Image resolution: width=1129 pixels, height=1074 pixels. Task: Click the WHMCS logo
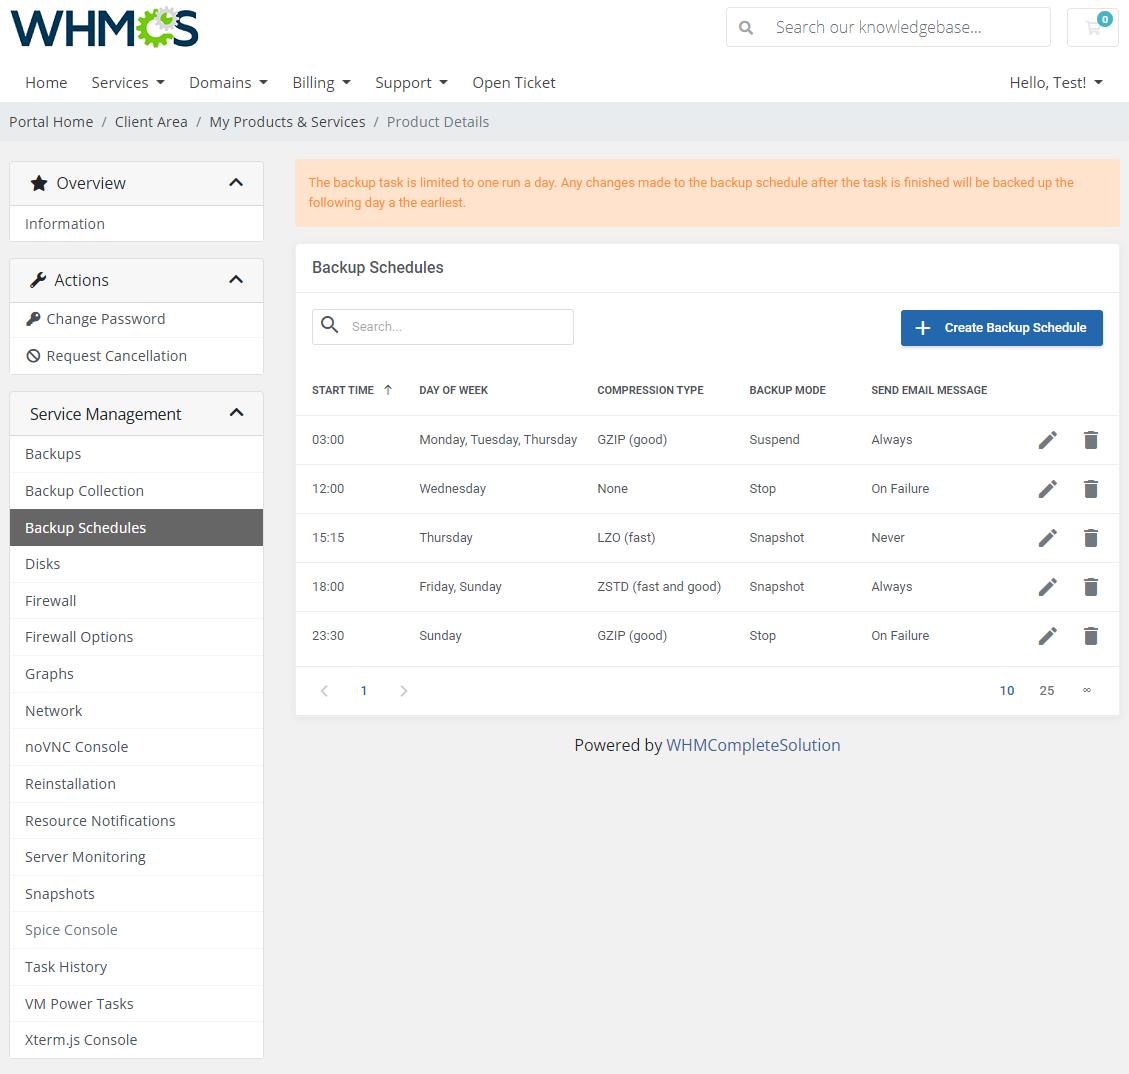pyautogui.click(x=103, y=28)
